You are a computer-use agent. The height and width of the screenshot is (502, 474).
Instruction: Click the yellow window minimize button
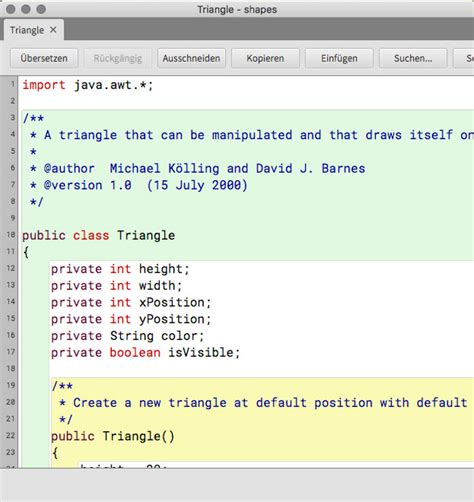26,9
